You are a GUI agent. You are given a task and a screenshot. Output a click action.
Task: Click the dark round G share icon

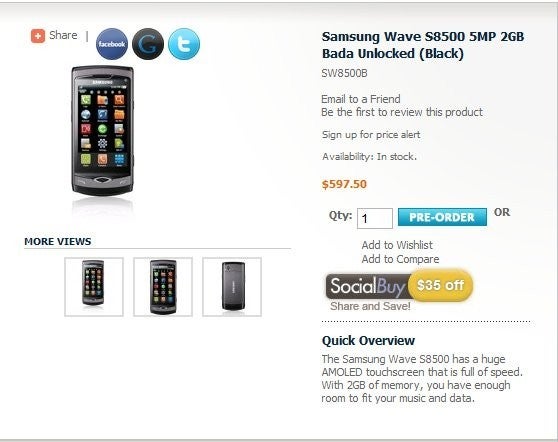(x=148, y=44)
